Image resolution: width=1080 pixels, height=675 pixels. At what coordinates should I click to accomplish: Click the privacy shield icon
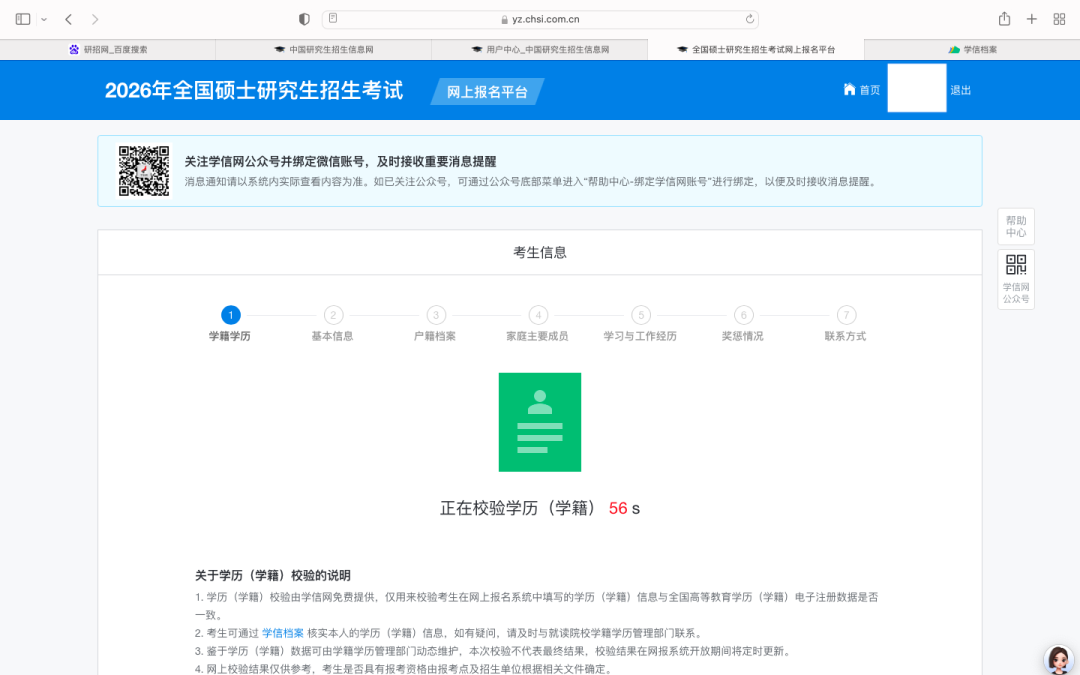click(305, 19)
